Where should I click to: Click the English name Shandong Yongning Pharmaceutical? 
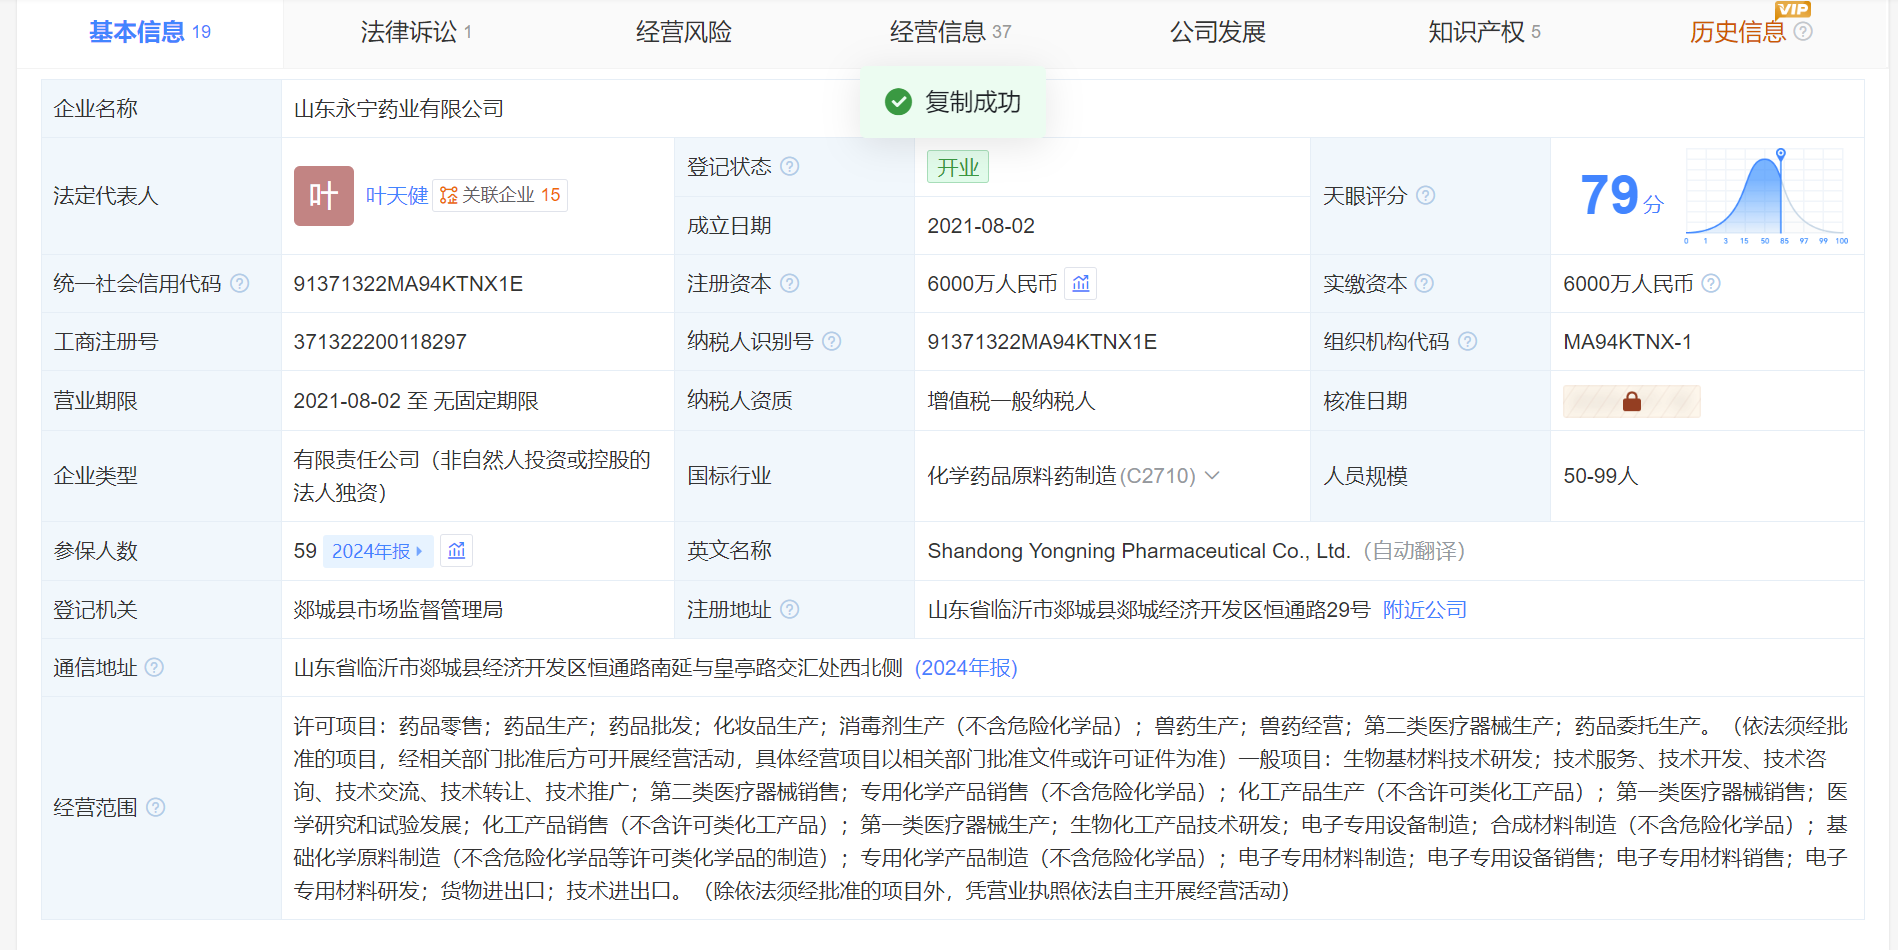click(x=1139, y=551)
